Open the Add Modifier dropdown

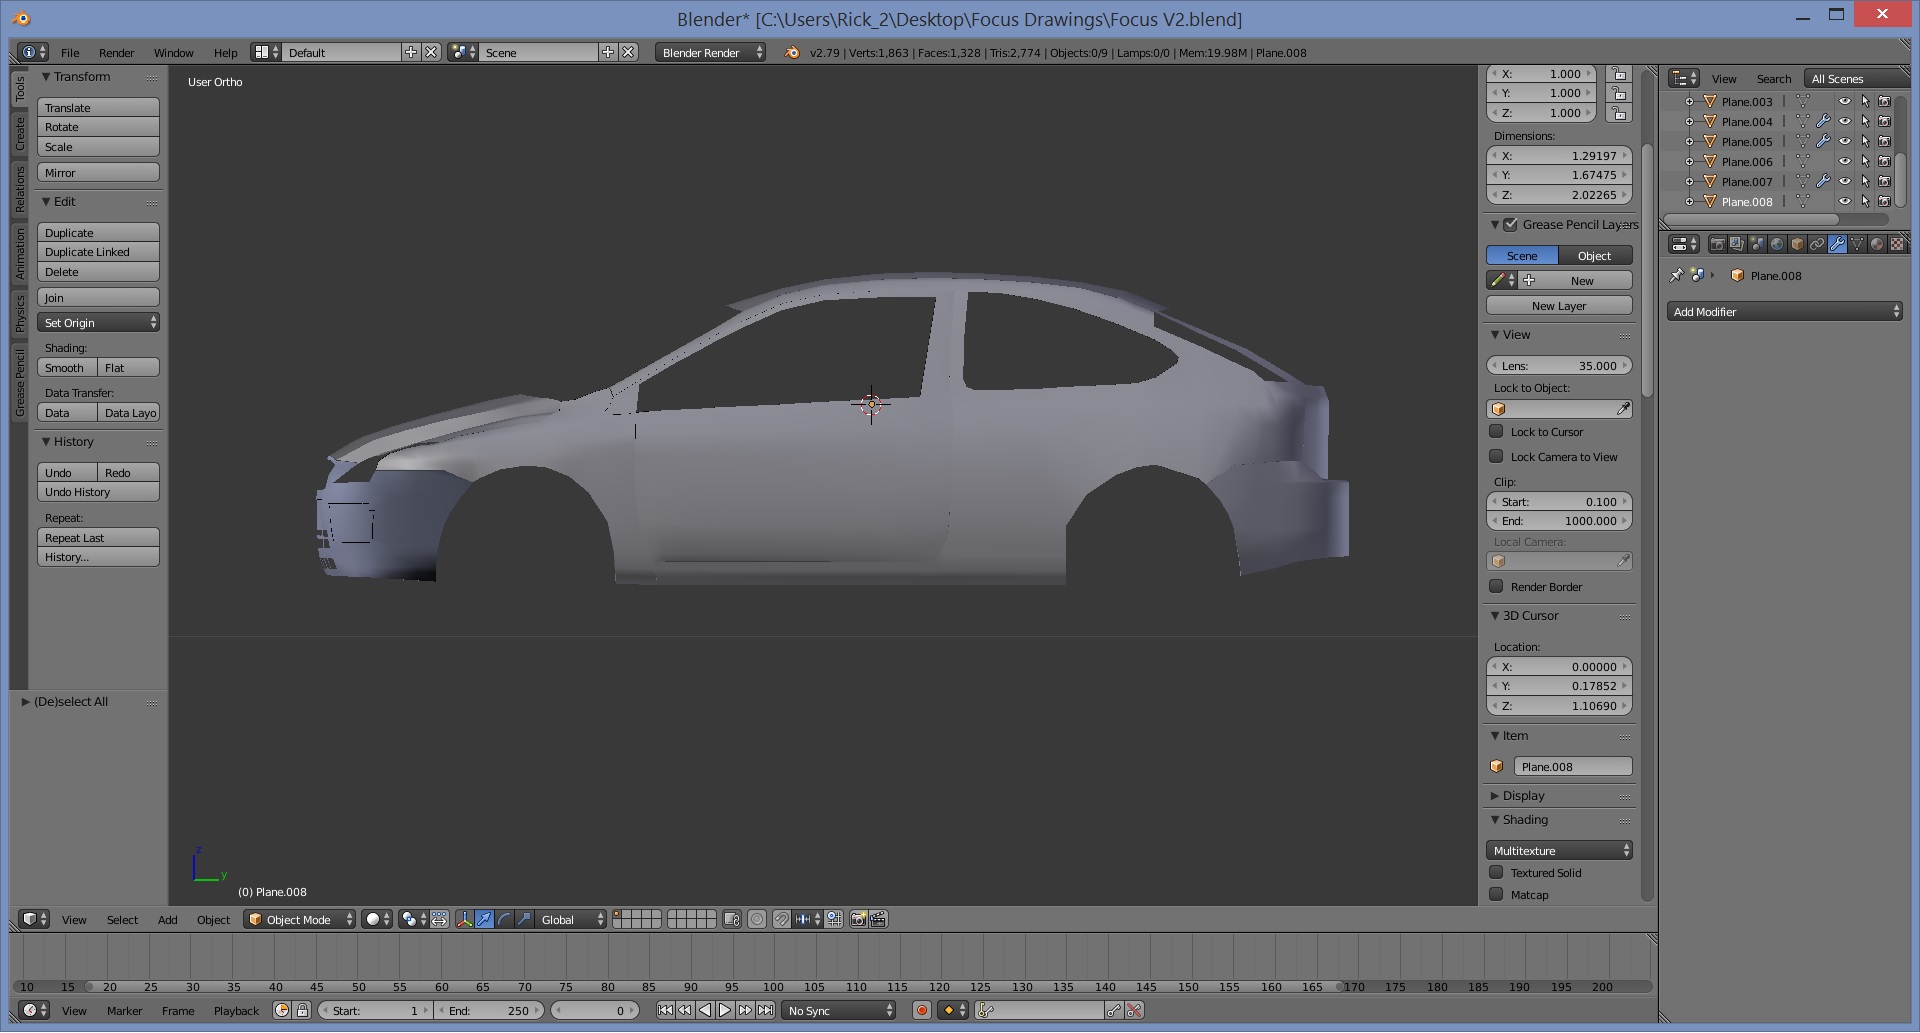point(1784,312)
